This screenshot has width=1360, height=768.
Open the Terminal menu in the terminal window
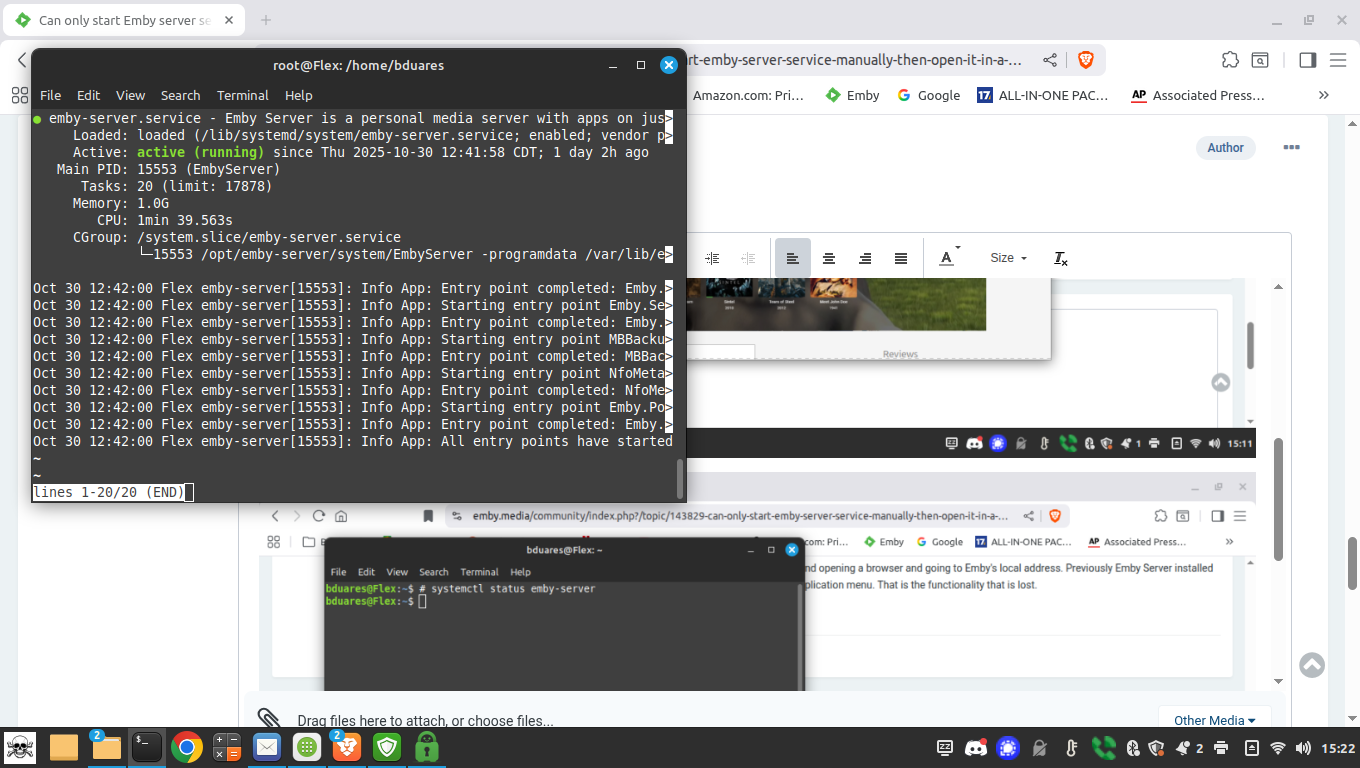(x=243, y=95)
